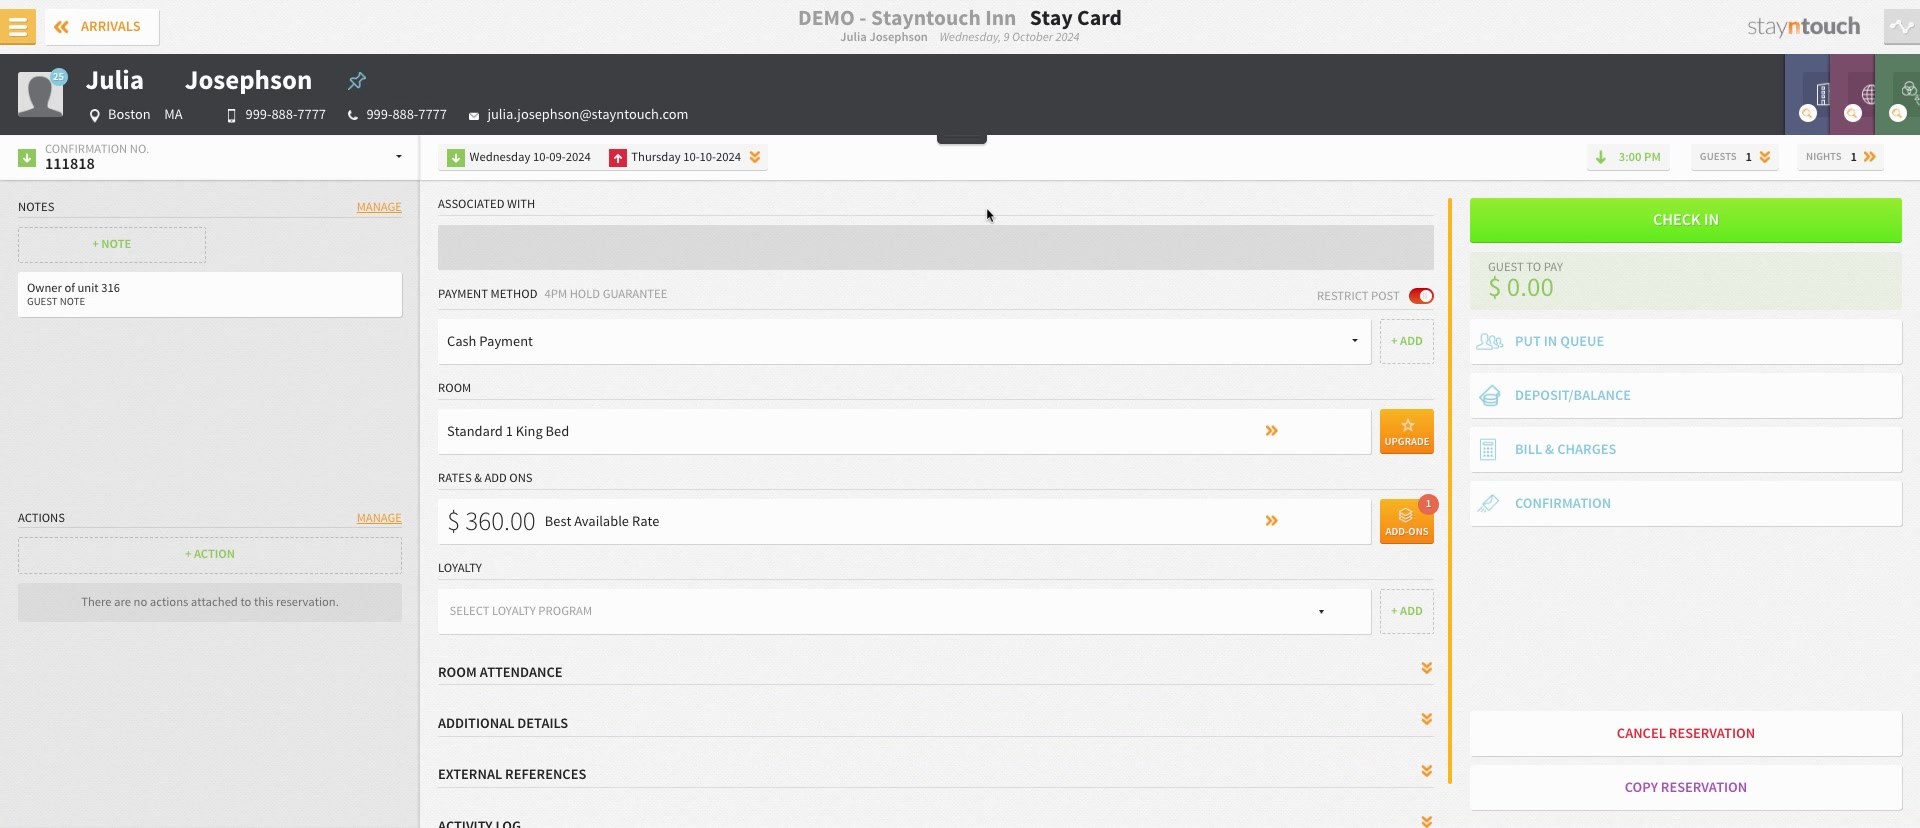
Task: Click the Upgrade star button
Action: 1407,432
